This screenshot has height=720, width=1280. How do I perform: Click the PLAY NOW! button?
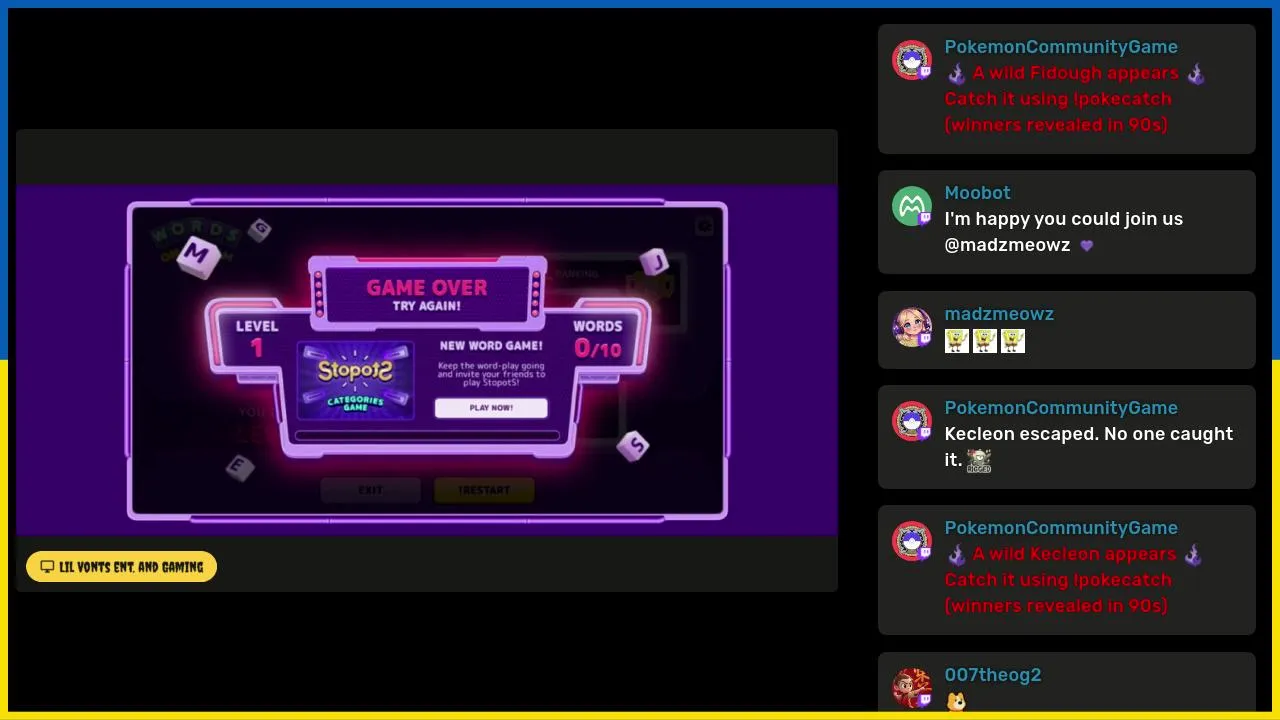click(491, 408)
